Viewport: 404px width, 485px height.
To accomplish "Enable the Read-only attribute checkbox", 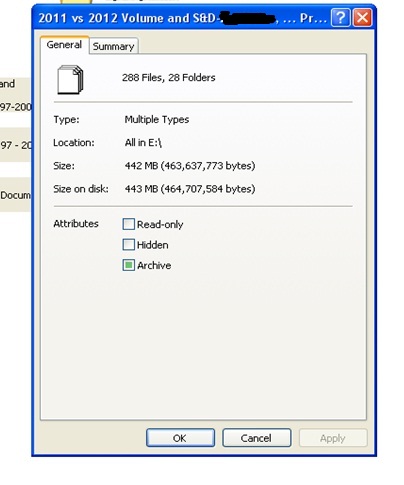I will (129, 224).
